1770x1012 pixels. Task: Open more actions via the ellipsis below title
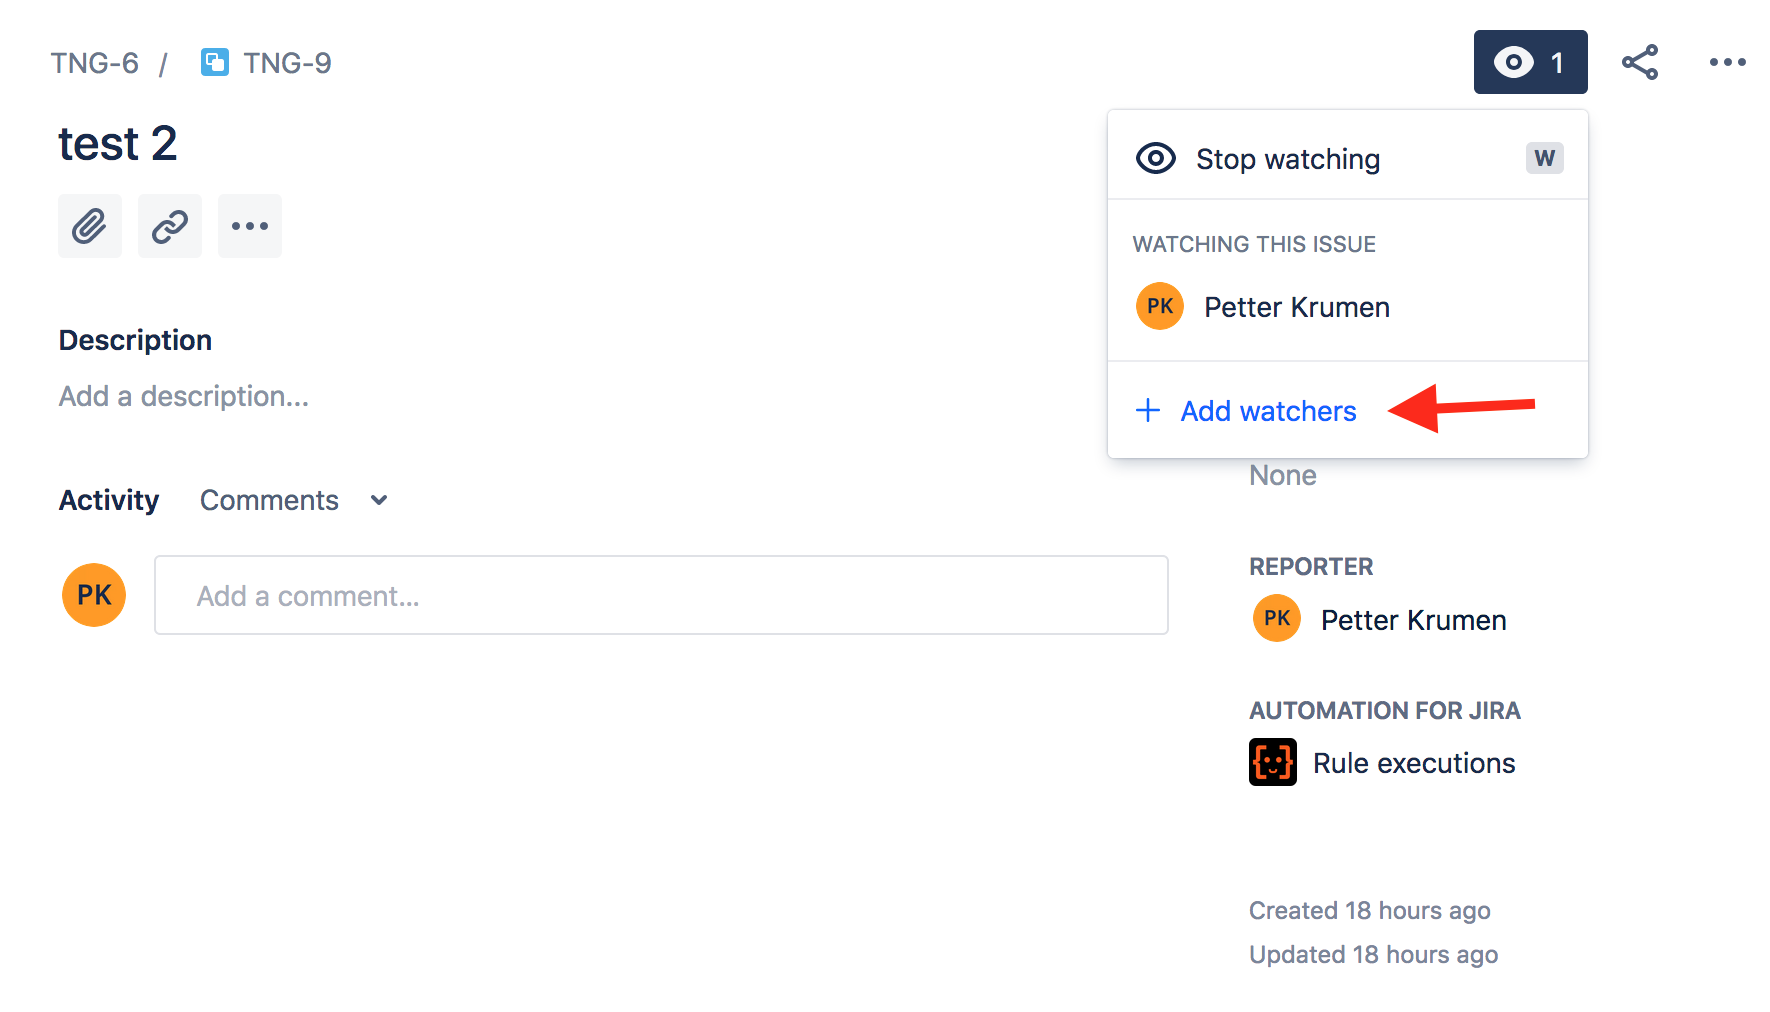tap(249, 226)
